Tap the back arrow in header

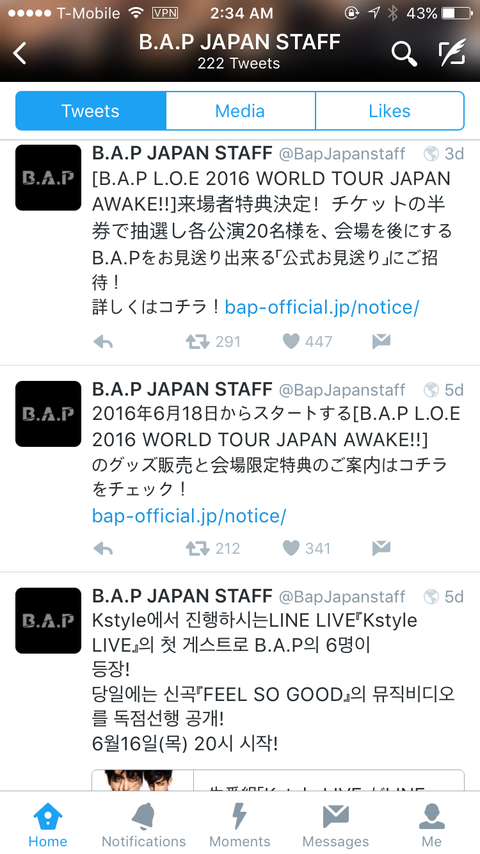click(20, 53)
